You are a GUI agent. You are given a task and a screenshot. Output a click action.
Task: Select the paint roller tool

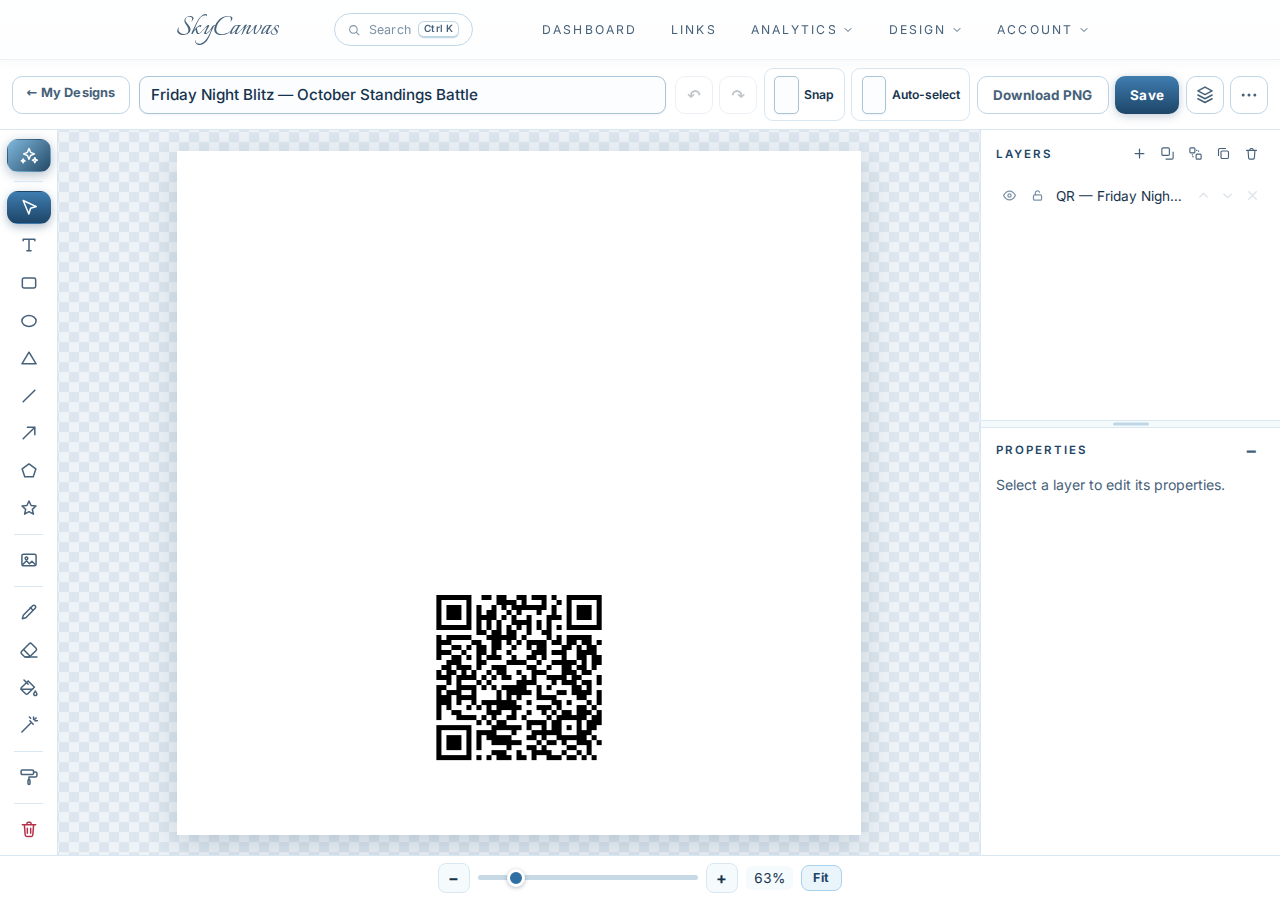tap(29, 777)
